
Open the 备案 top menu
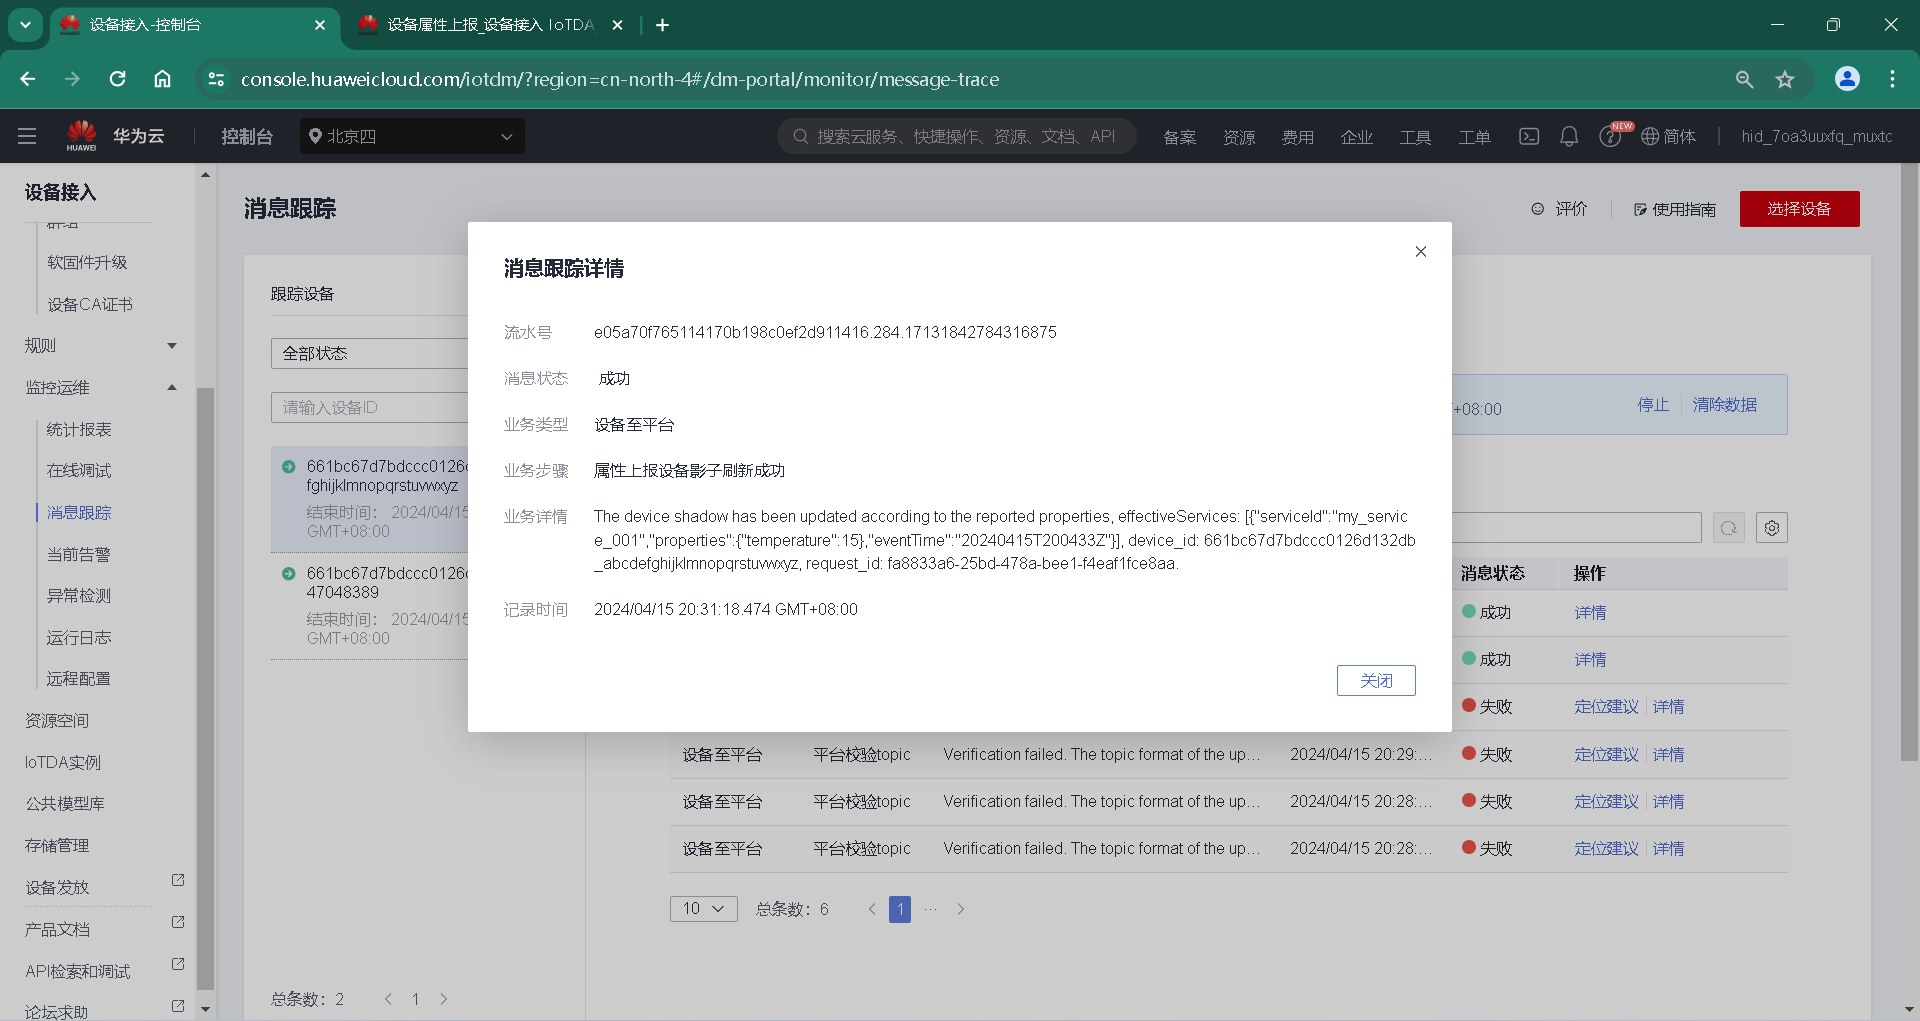coord(1180,137)
